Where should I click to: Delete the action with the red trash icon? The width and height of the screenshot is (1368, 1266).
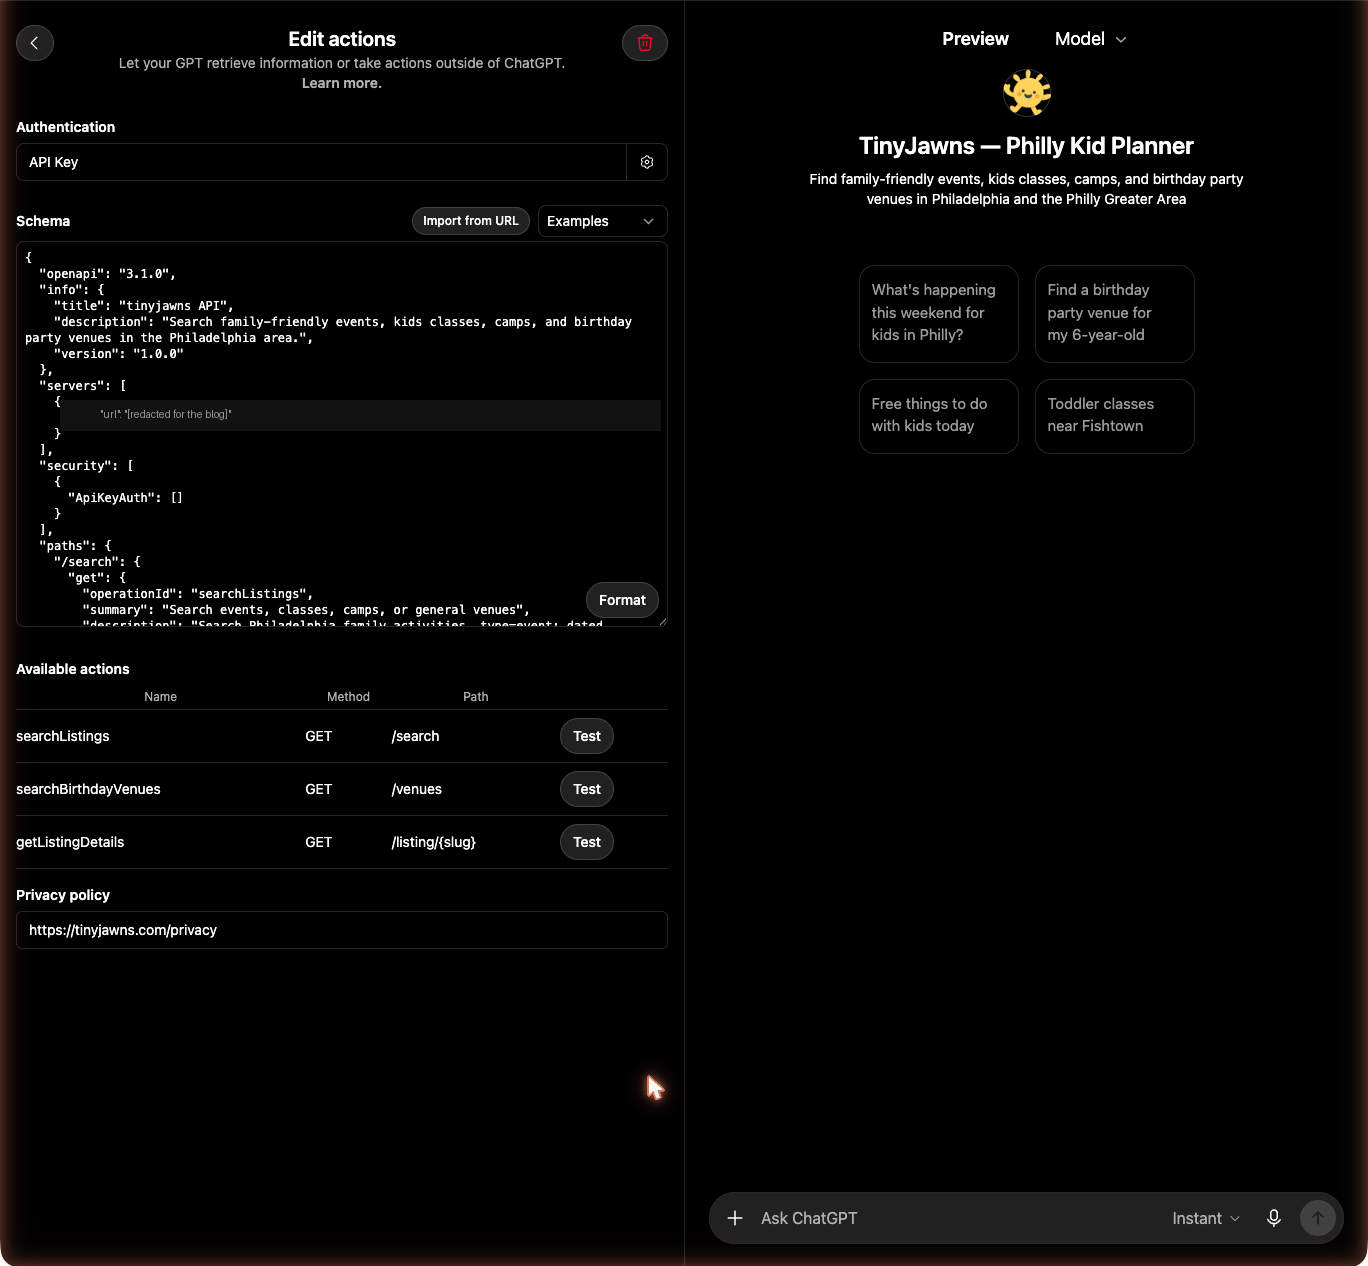(x=645, y=43)
